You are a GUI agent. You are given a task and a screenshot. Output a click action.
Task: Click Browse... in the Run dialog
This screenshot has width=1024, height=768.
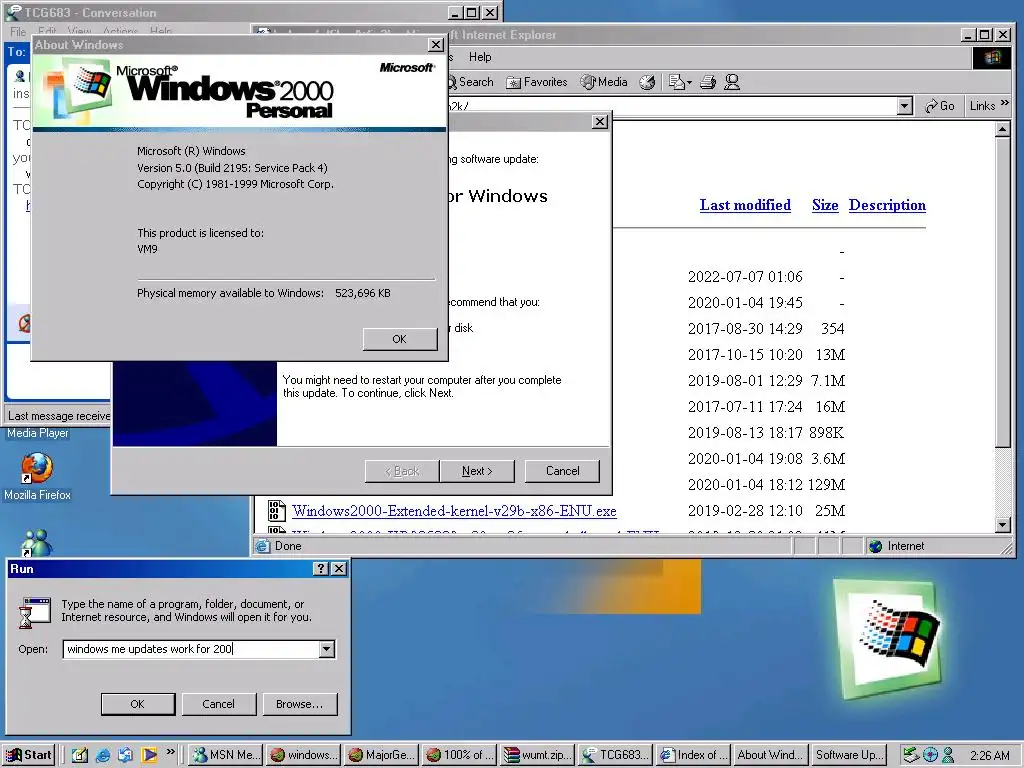click(x=299, y=704)
